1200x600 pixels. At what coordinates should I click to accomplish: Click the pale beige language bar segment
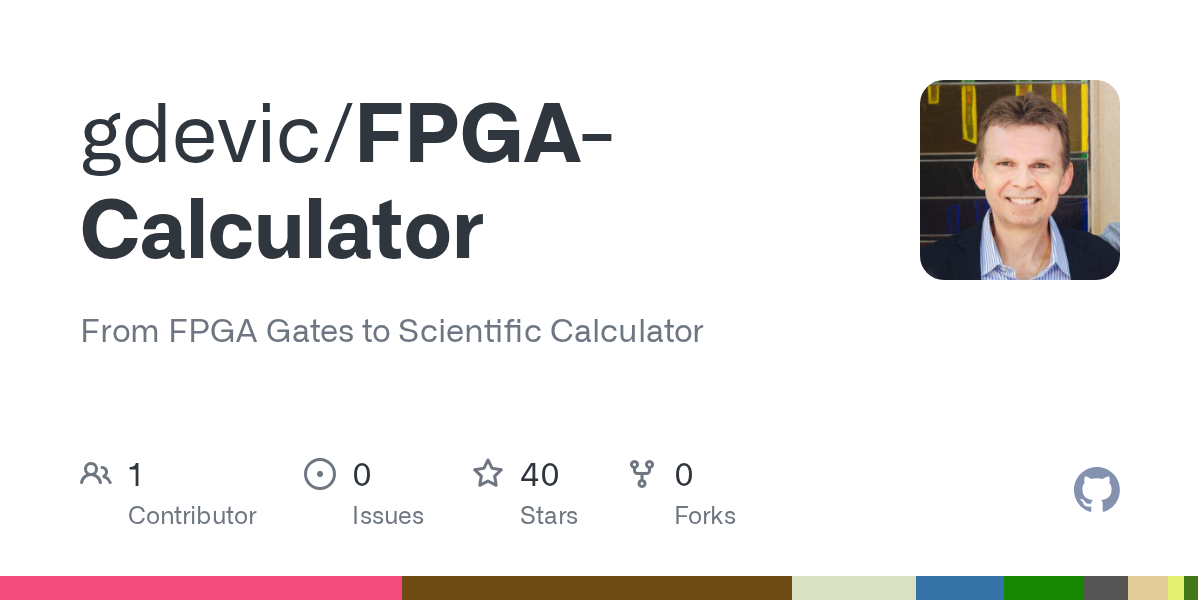[x=1148, y=588]
